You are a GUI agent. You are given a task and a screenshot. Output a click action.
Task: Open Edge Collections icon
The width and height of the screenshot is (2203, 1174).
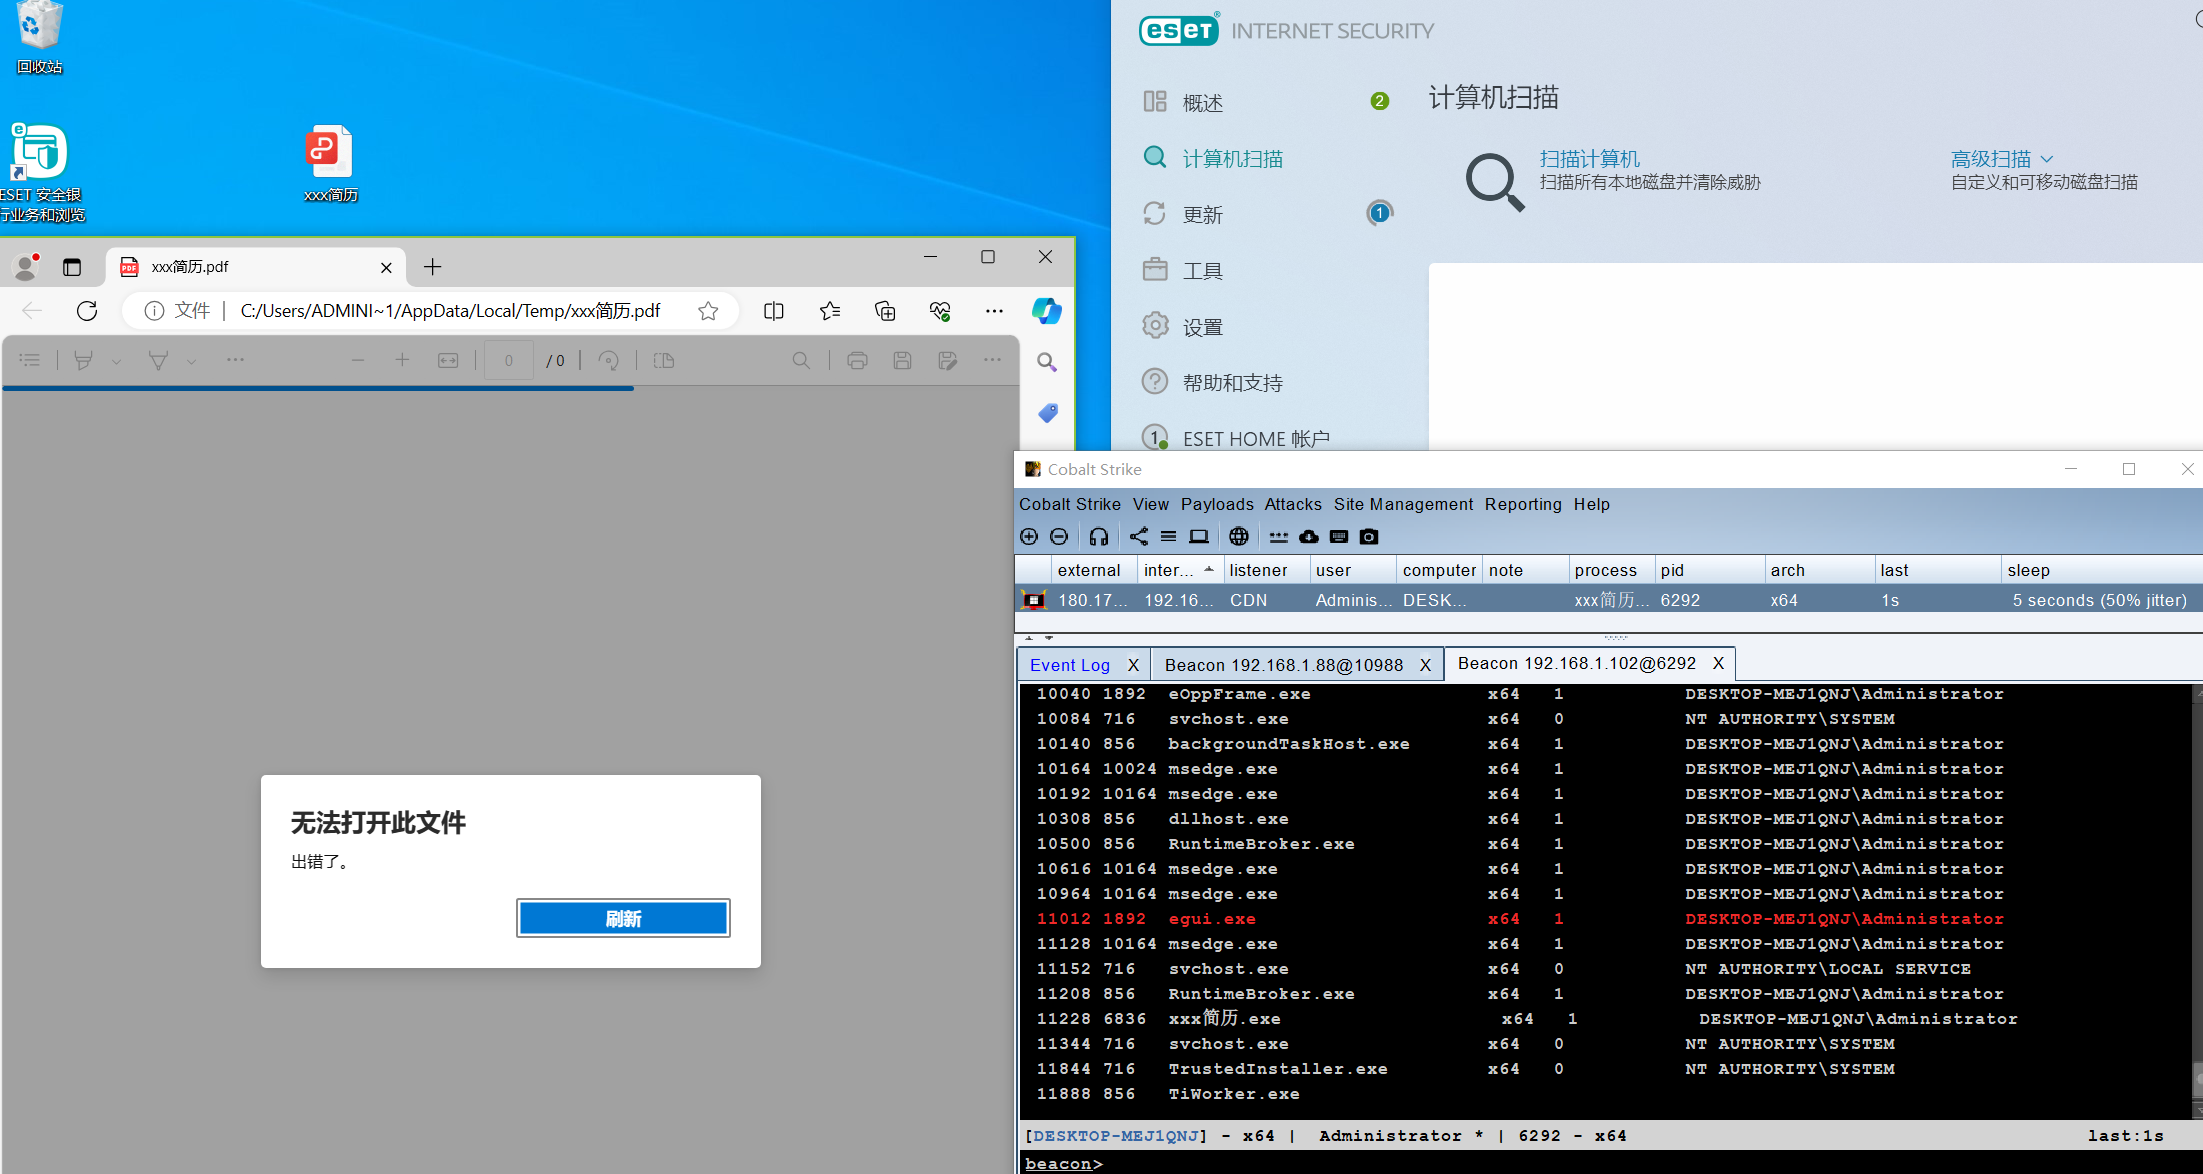(x=885, y=311)
